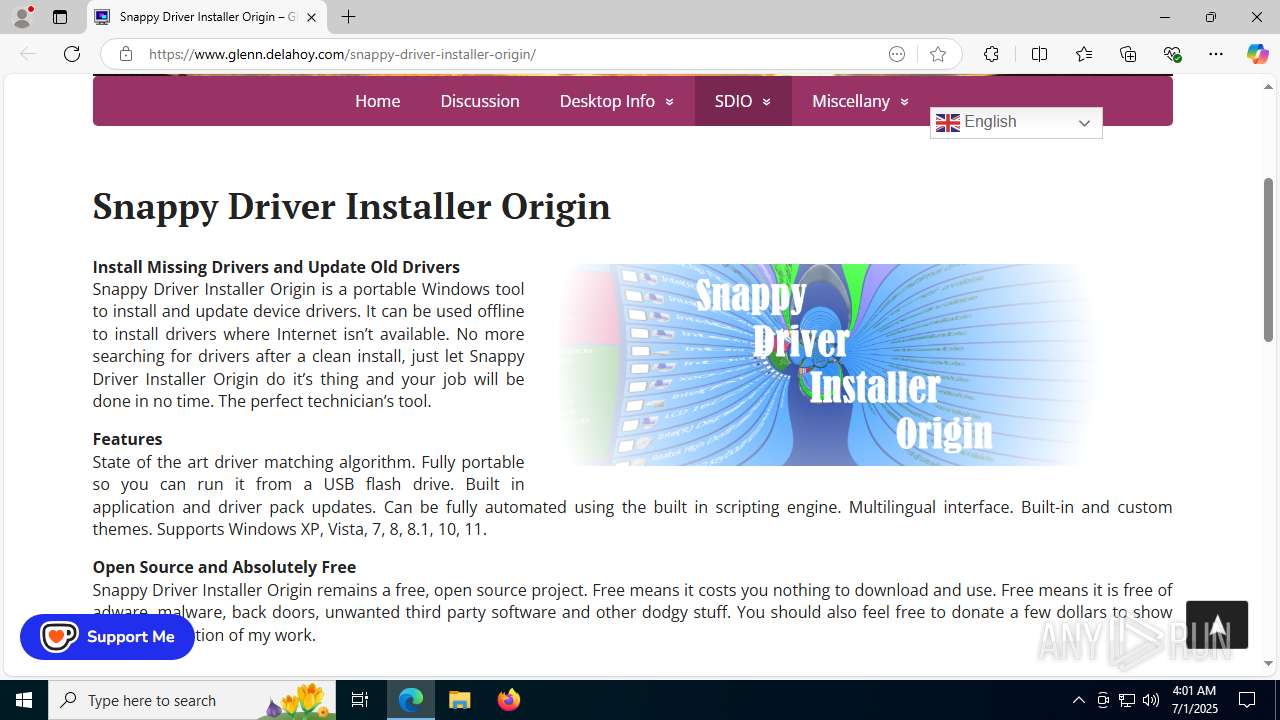Open the notification center icon
Screen dimensions: 1280x720
click(1247, 700)
